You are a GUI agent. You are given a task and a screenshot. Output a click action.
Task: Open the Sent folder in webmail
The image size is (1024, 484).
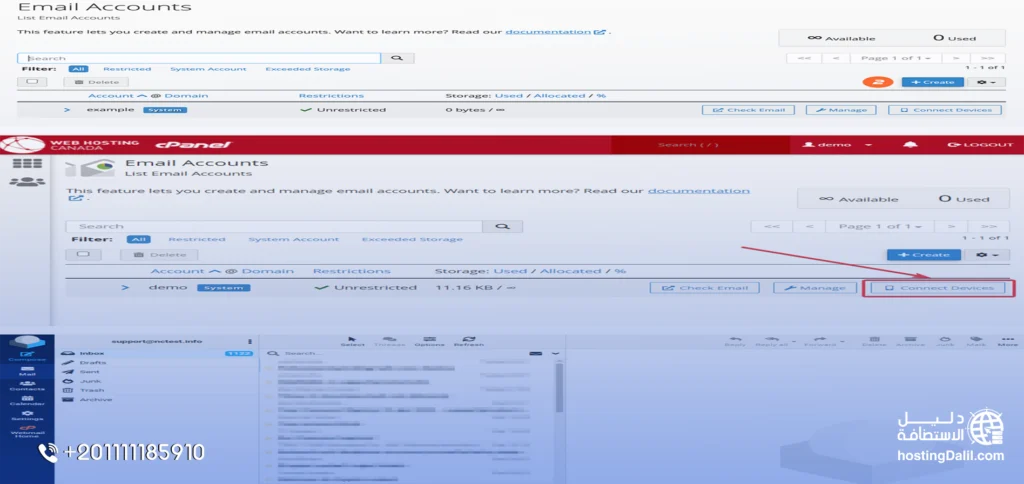157,372
